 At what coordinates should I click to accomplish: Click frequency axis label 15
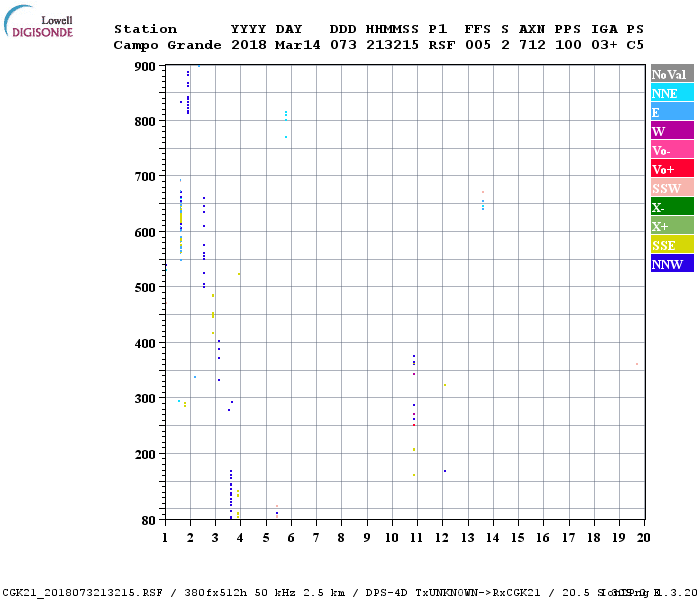tap(518, 538)
